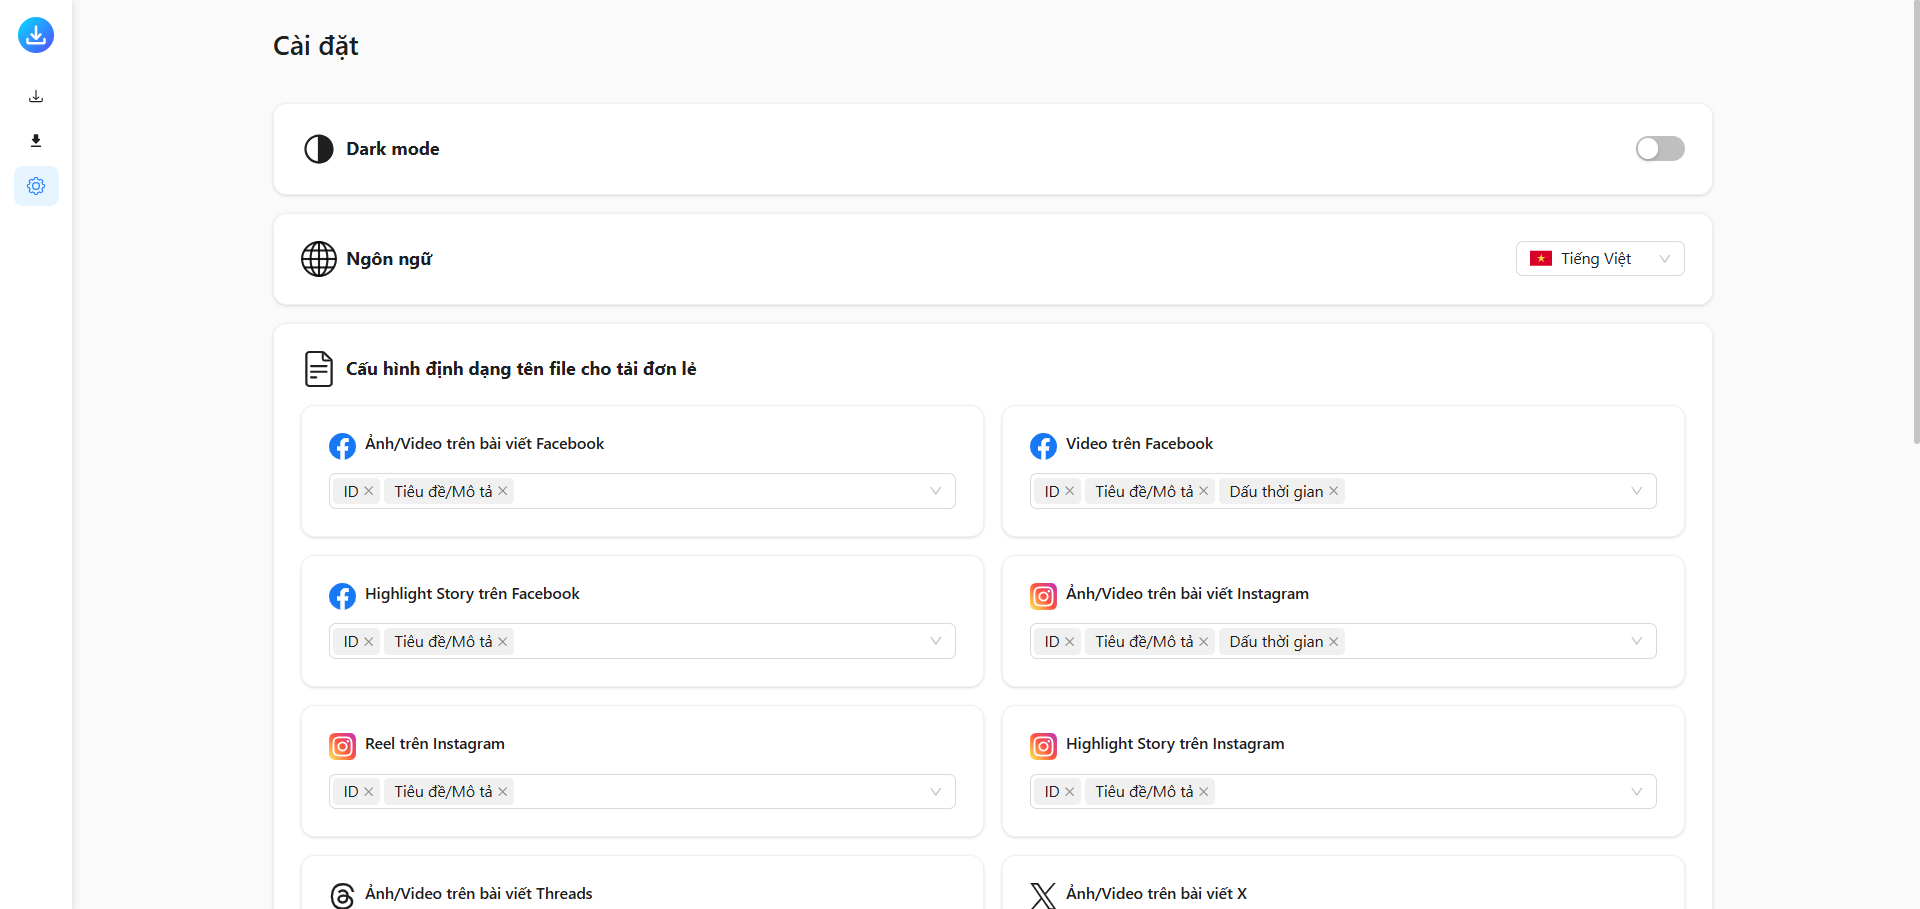This screenshot has width=1920, height=909.
Task: Open the single download page in sidebar
Action: [36, 97]
